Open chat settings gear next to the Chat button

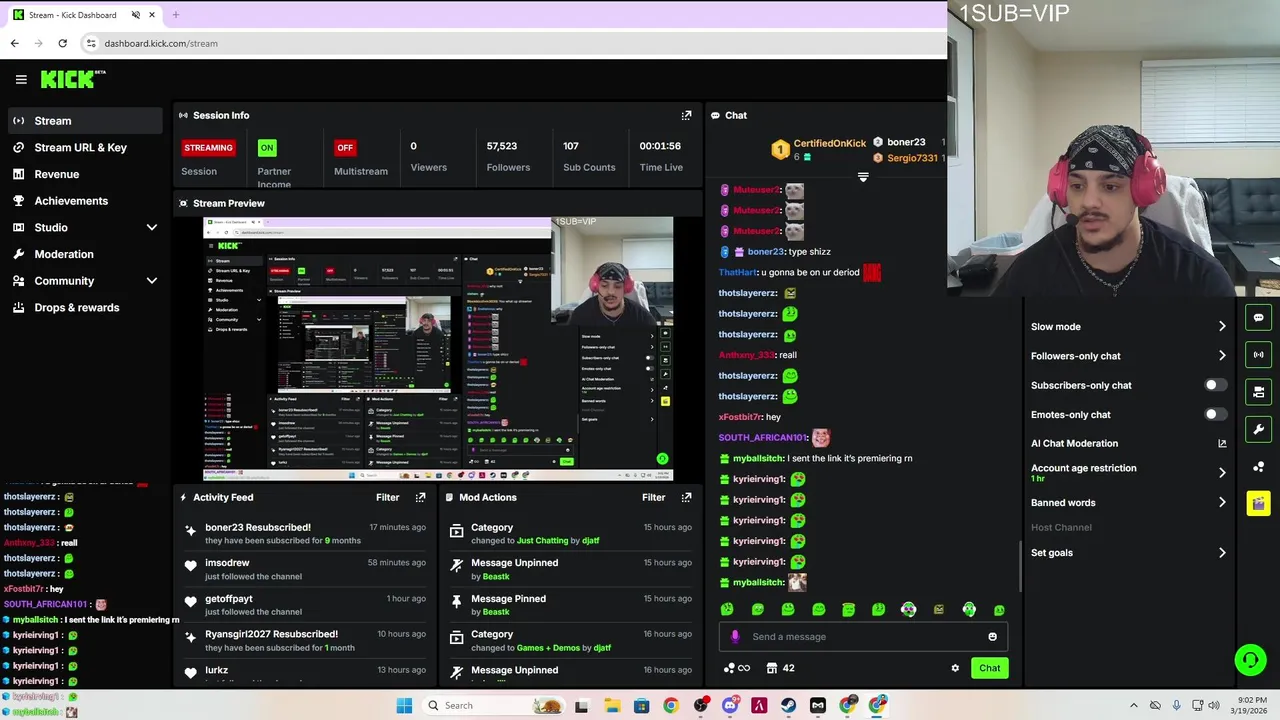(955, 668)
